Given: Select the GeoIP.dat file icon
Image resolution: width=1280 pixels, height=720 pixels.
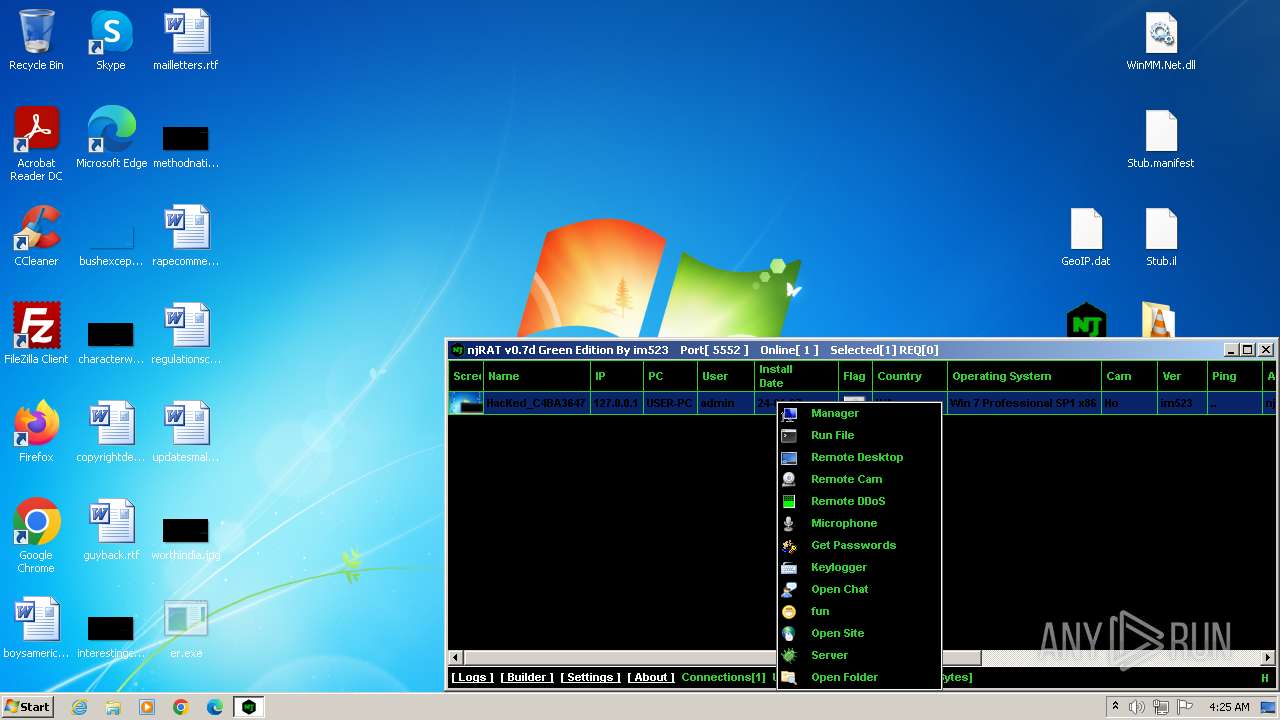Looking at the screenshot, I should pyautogui.click(x=1086, y=237).
